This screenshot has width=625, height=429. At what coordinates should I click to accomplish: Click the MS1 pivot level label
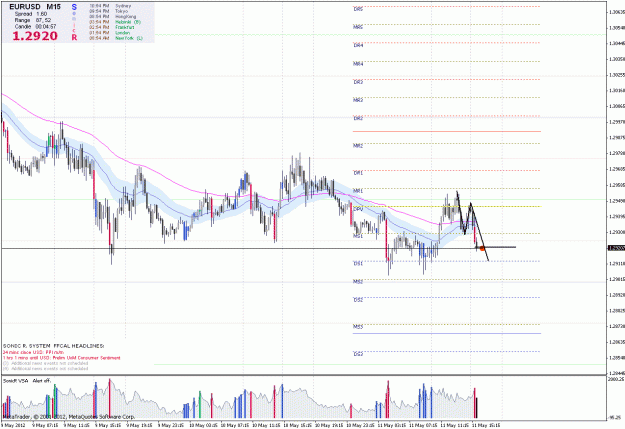(358, 236)
